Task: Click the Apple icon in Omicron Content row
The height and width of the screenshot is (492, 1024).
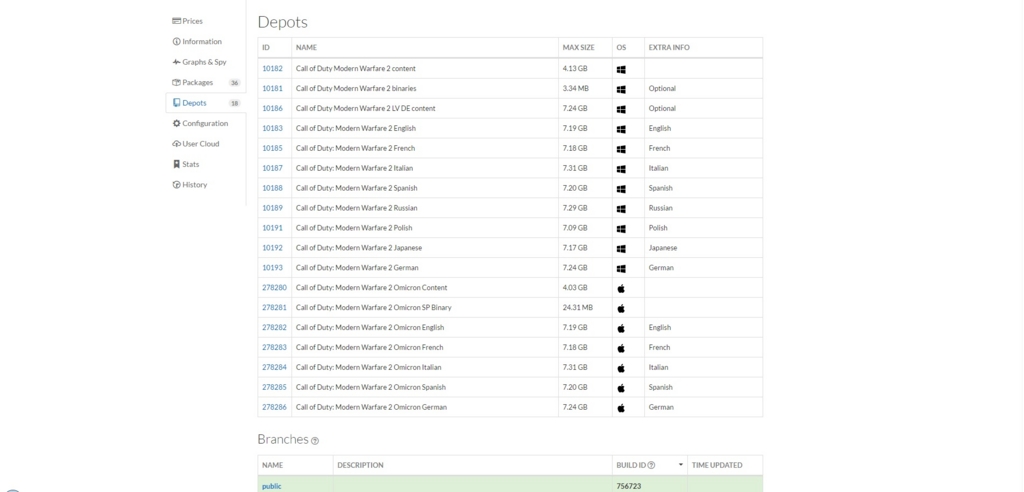Action: (x=621, y=288)
